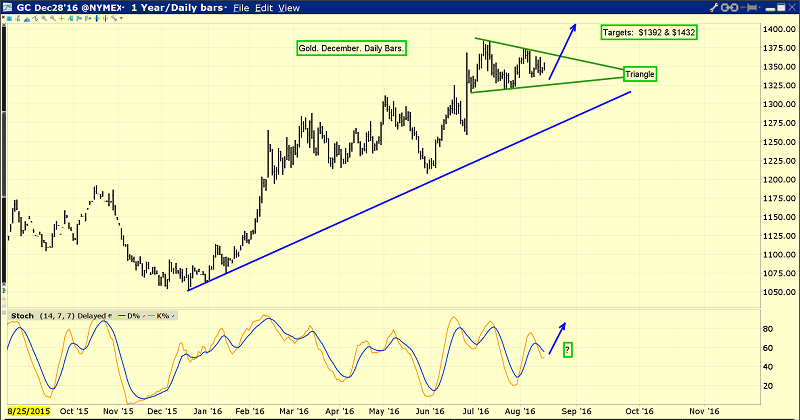
Task: Click the Stoch indicator label
Action: 22,316
